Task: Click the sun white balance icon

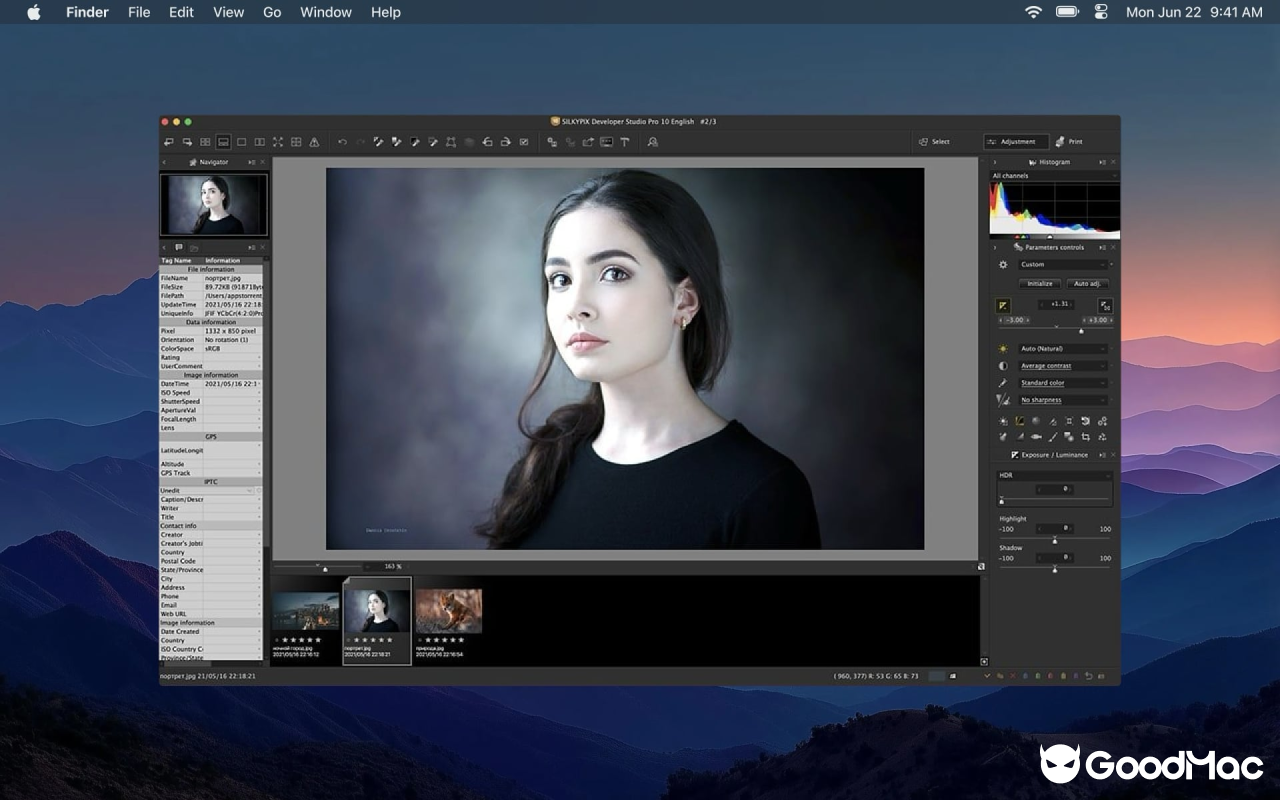Action: point(1003,349)
